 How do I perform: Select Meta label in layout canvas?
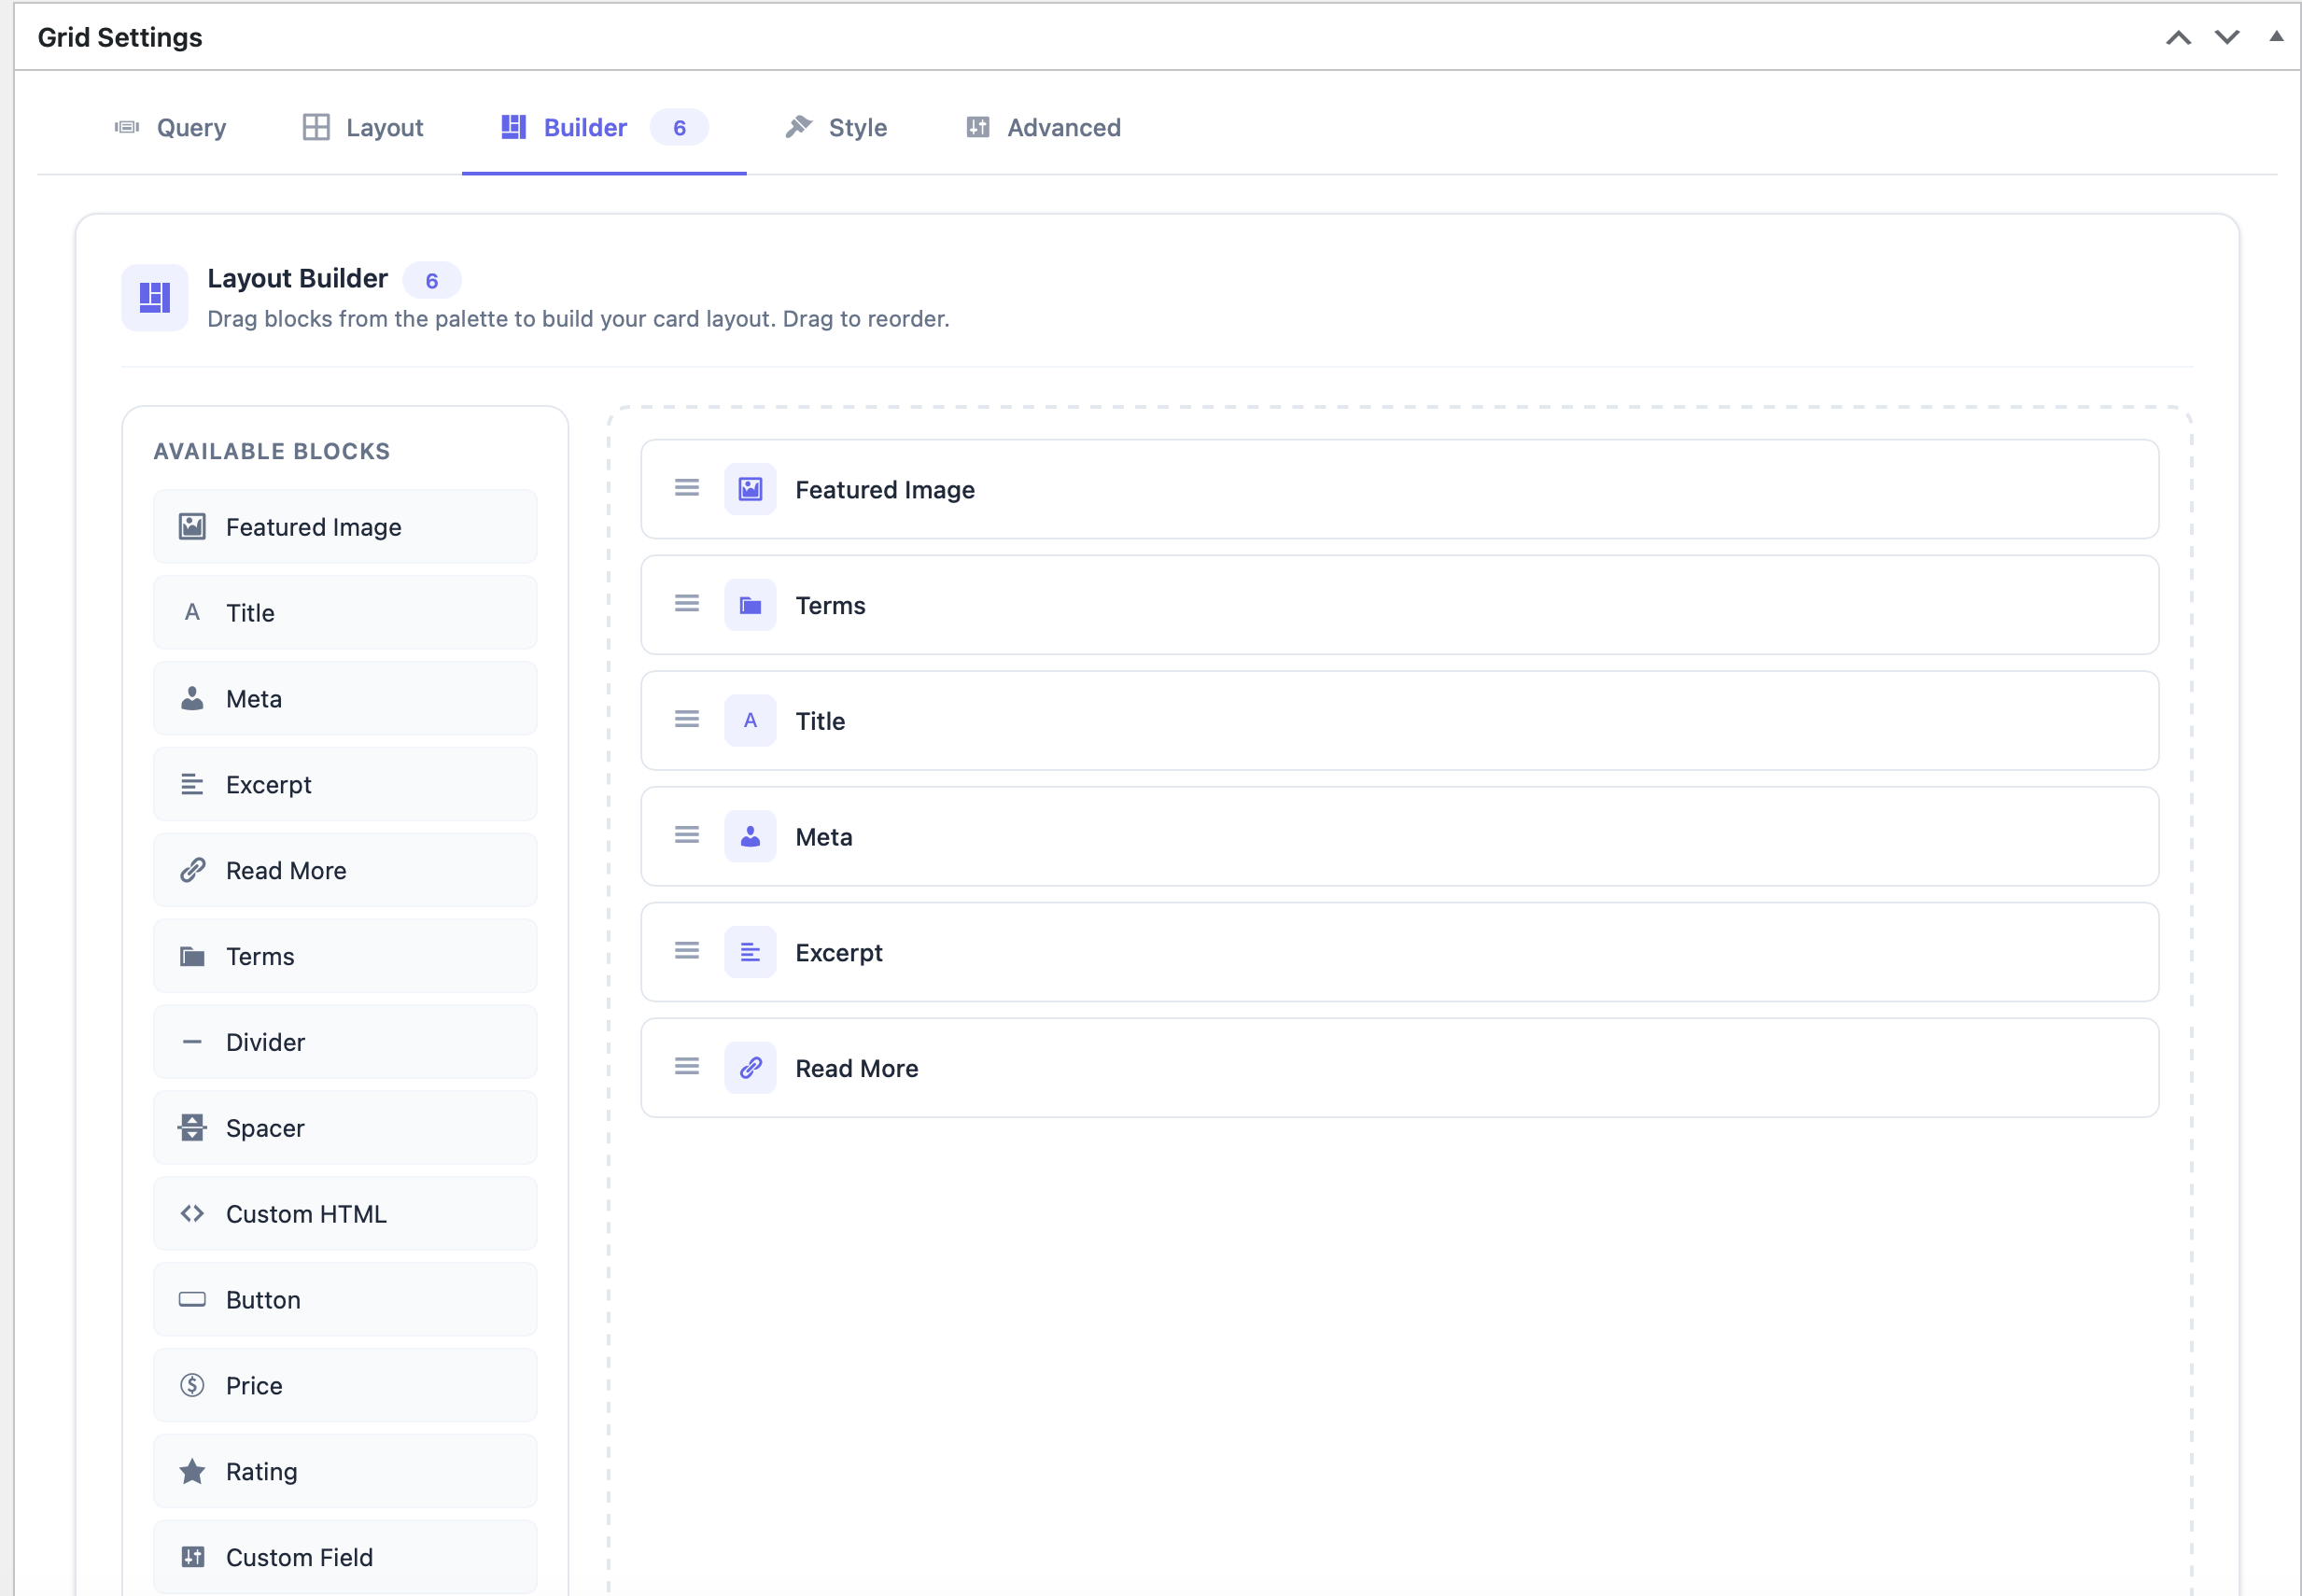[x=824, y=837]
